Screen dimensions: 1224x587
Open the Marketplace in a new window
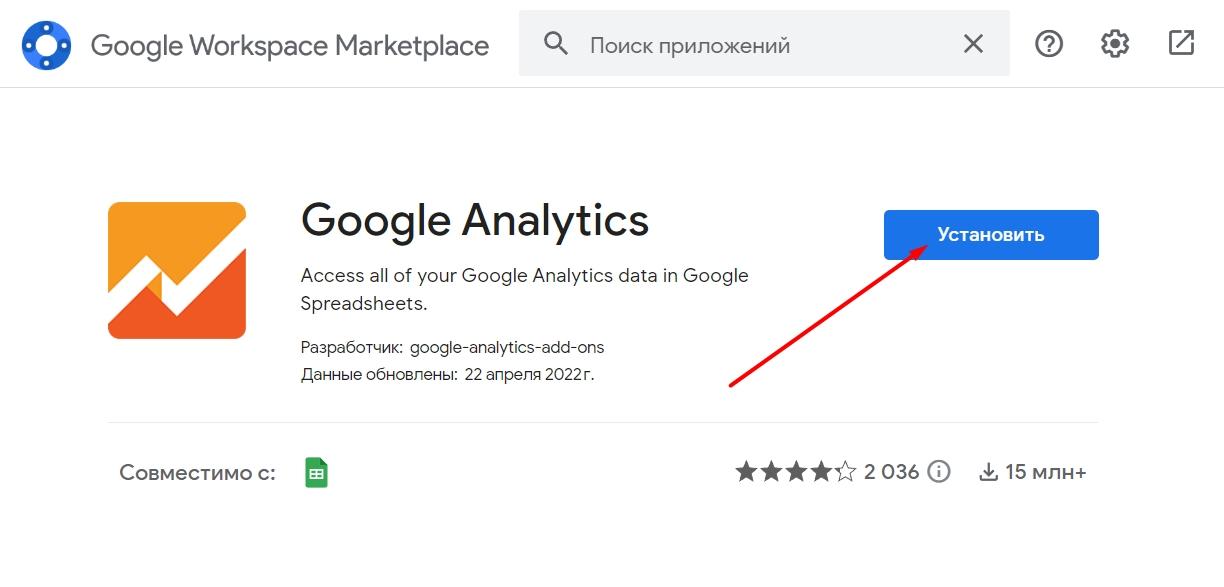click(x=1181, y=43)
